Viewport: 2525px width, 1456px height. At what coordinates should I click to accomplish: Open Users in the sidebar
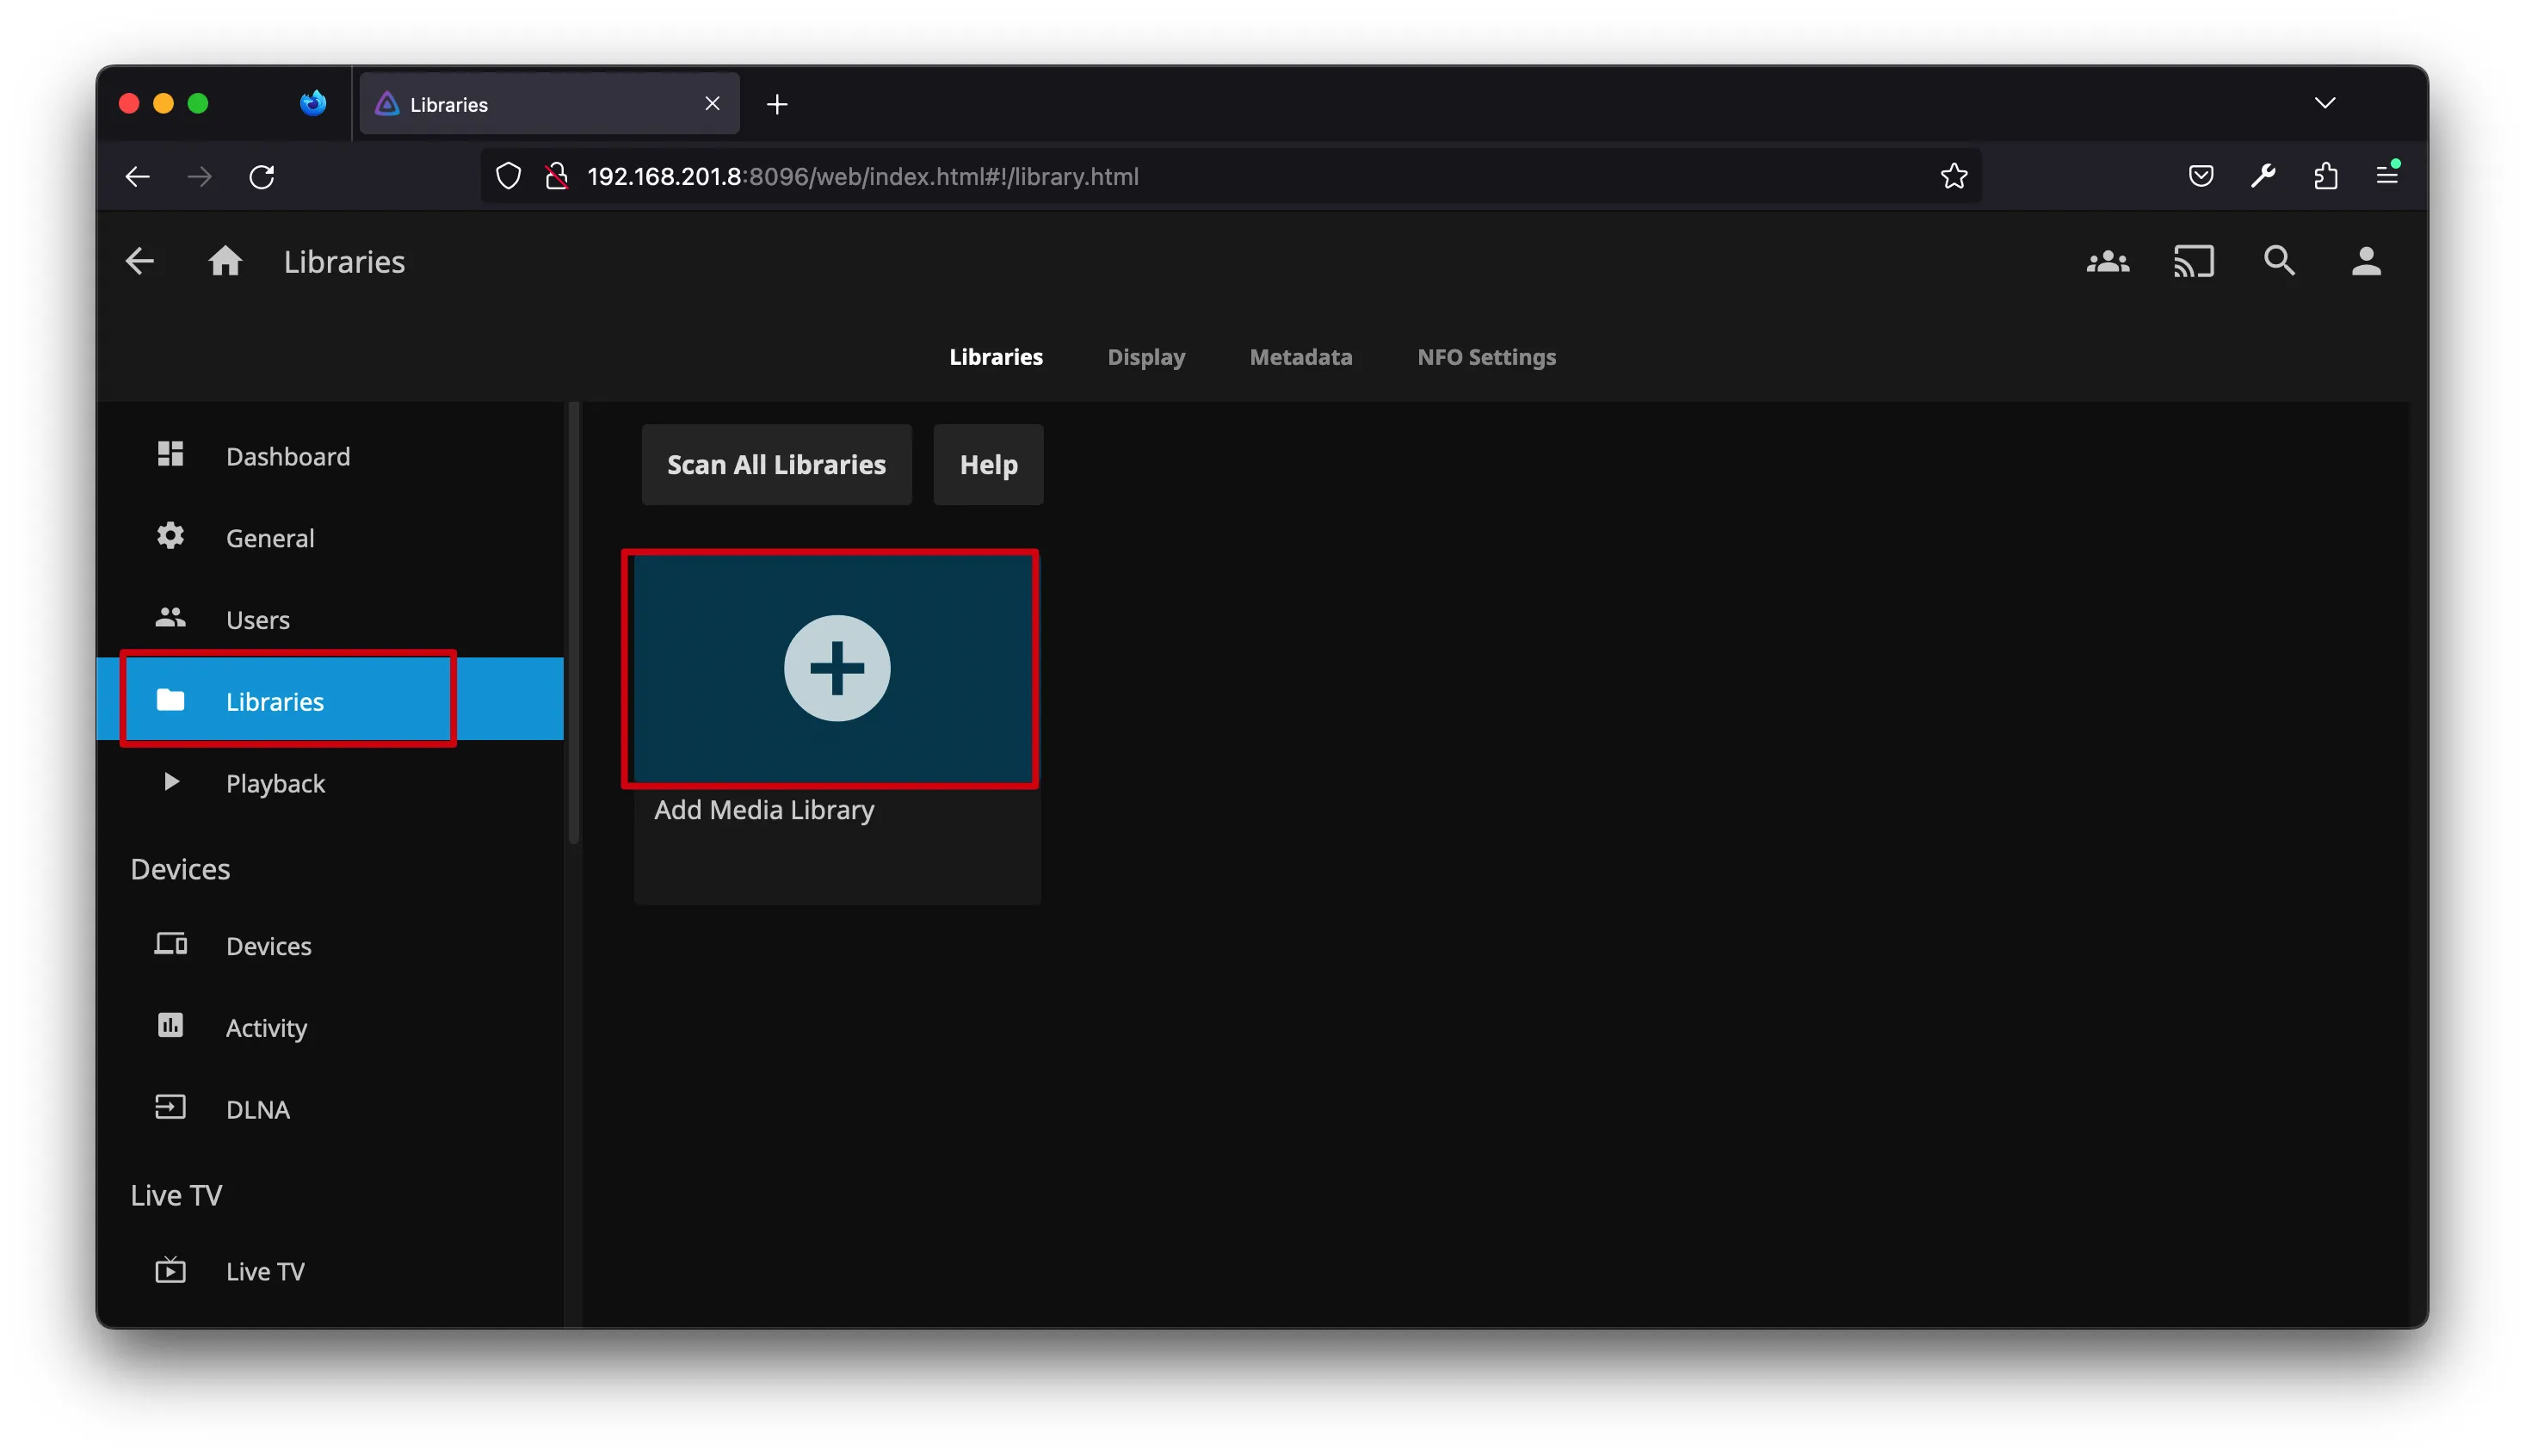(x=330, y=619)
